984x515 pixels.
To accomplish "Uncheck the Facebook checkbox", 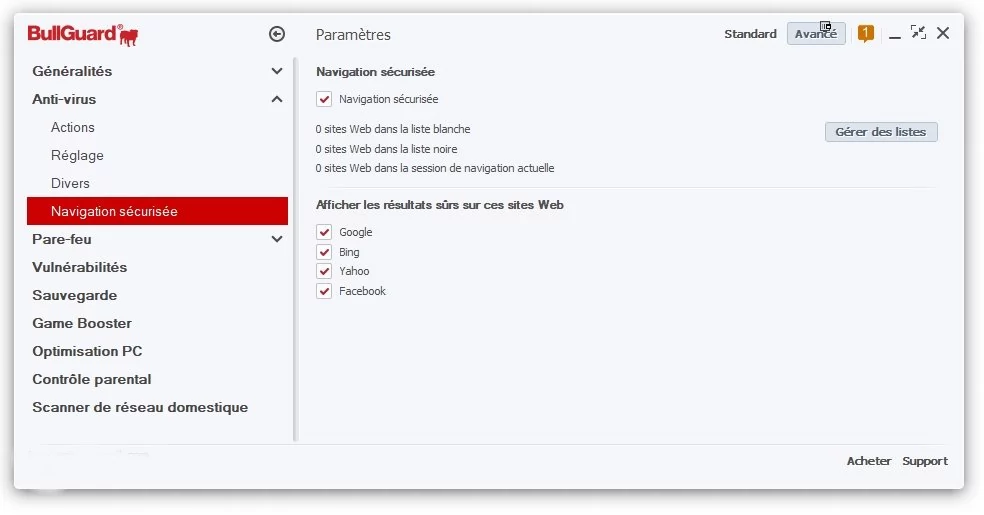I will point(324,291).
